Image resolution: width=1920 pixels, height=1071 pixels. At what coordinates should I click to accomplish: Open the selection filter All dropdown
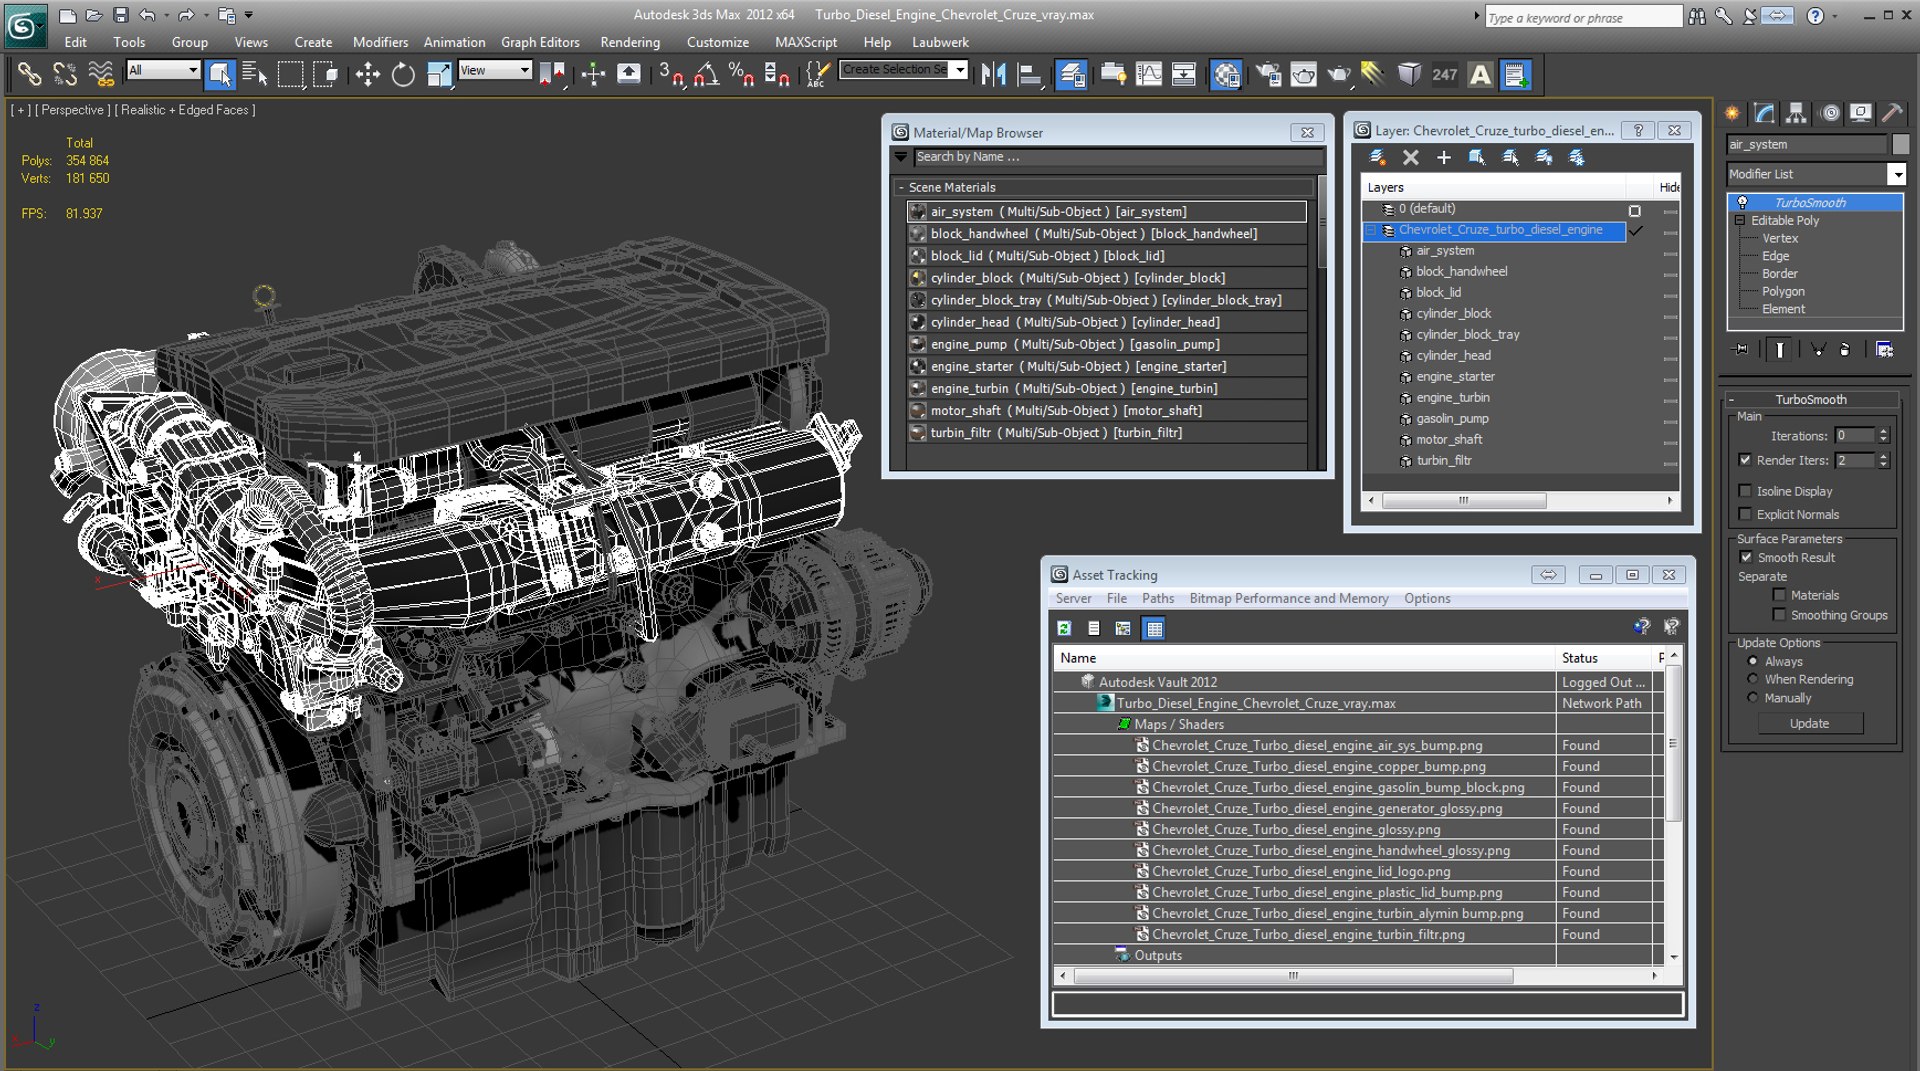(193, 70)
